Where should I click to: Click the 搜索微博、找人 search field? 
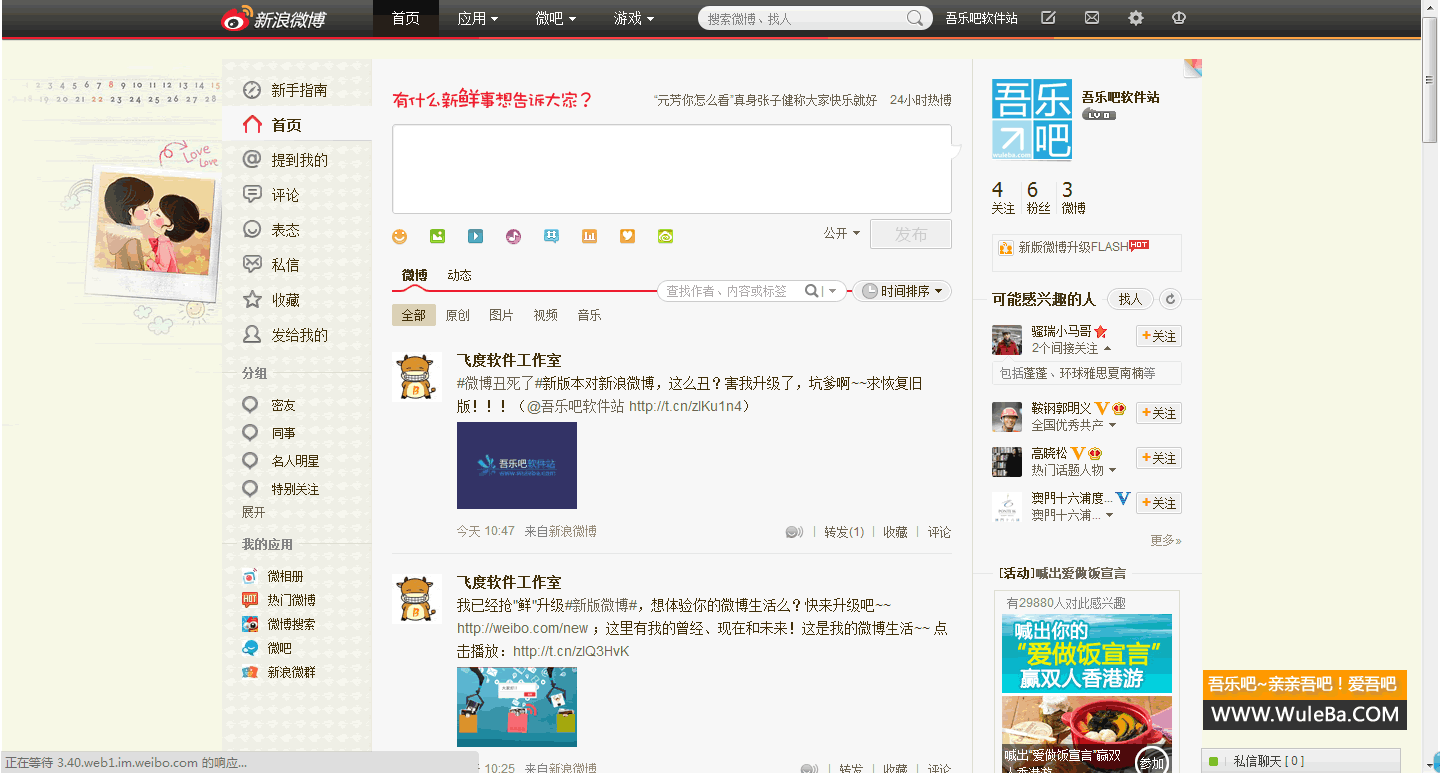click(x=802, y=18)
